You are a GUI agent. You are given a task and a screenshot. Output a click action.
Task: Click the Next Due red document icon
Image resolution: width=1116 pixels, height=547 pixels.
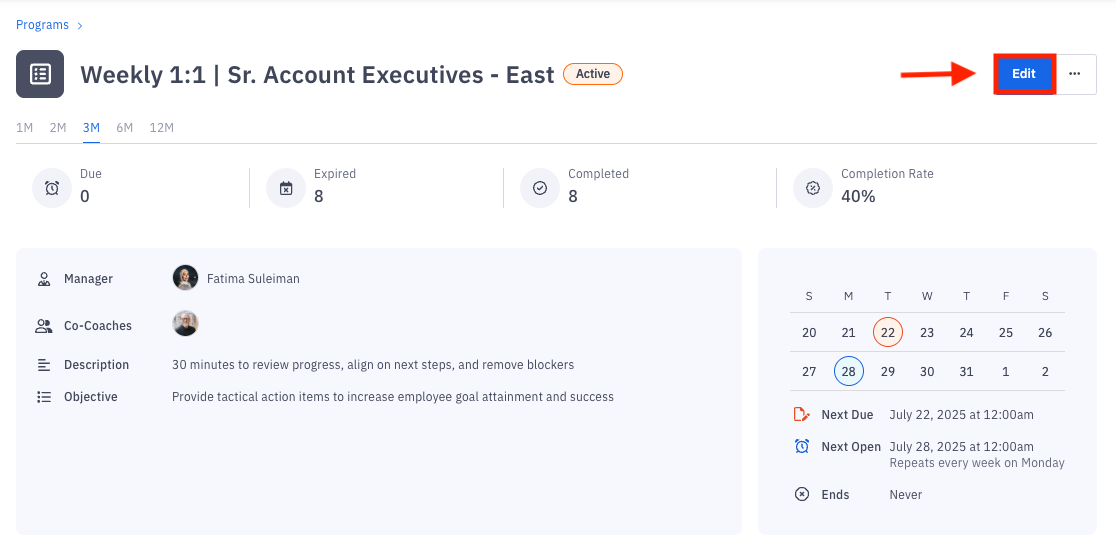802,414
